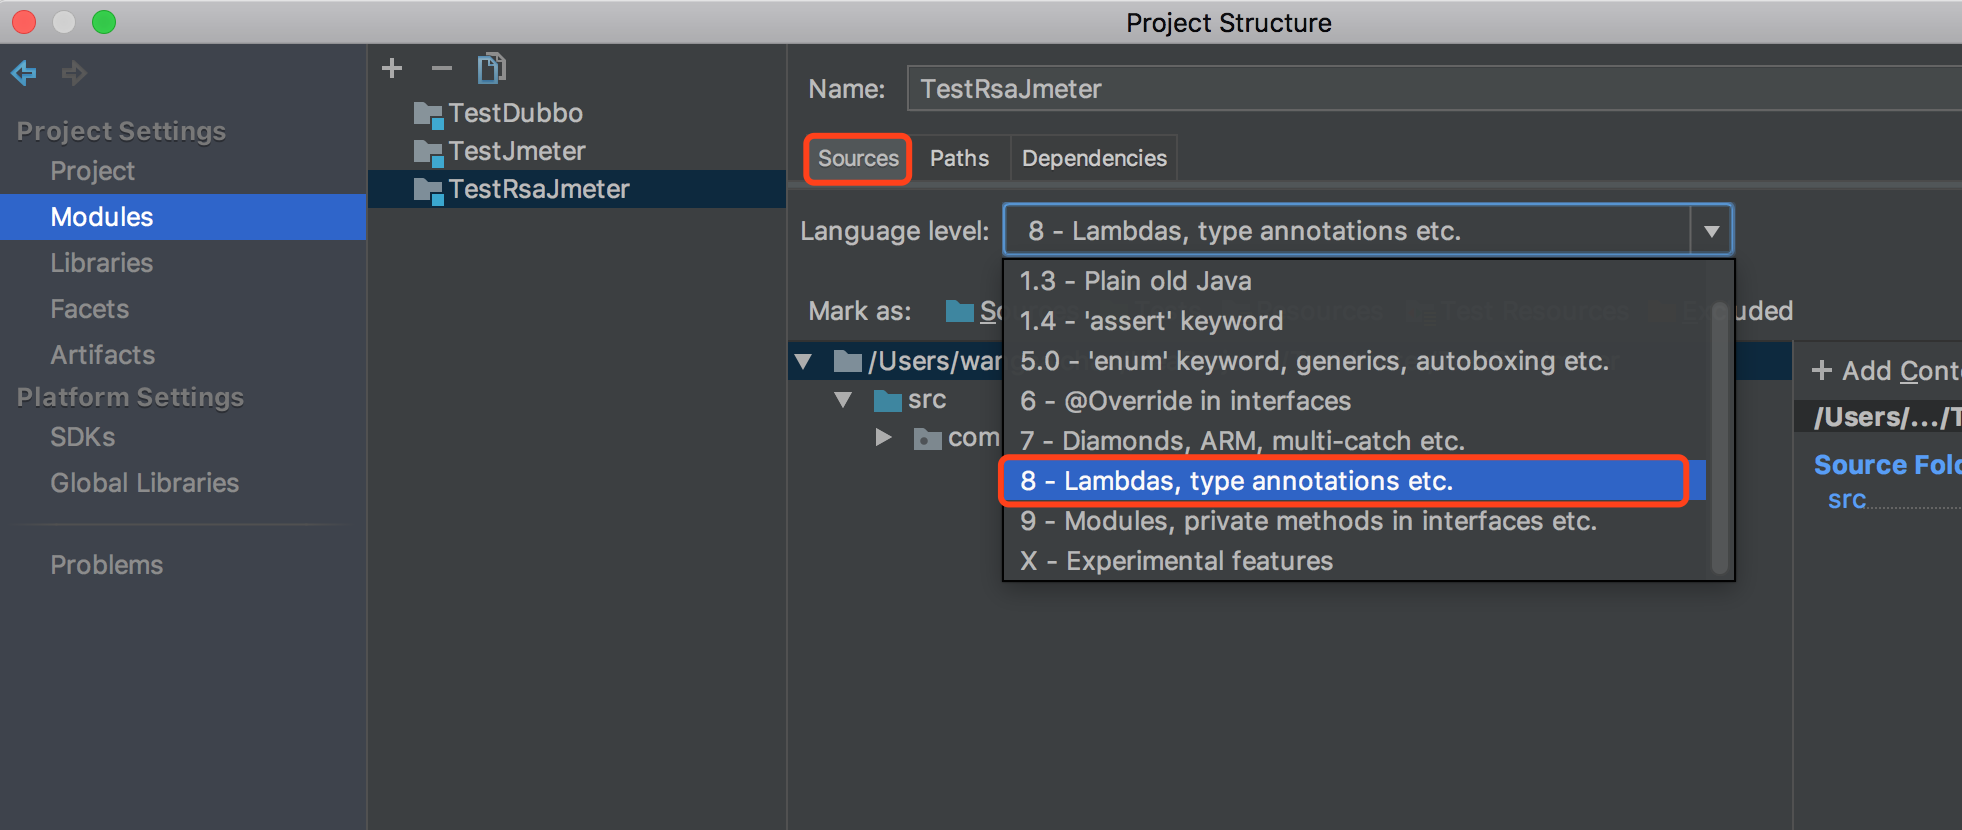Screen dimensions: 1962x830
Task: Open Libraries in Project Settings
Action: click(102, 263)
